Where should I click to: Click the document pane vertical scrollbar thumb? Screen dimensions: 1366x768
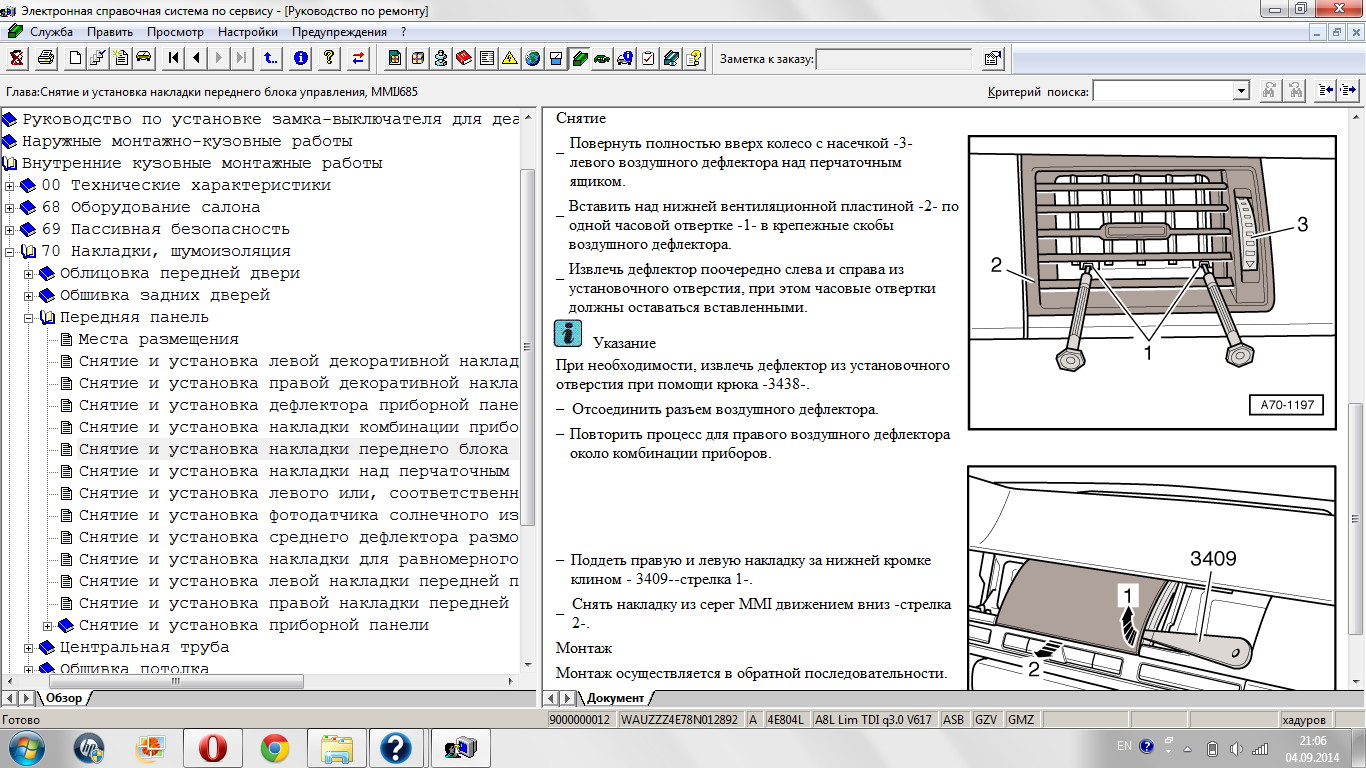coord(1355,520)
